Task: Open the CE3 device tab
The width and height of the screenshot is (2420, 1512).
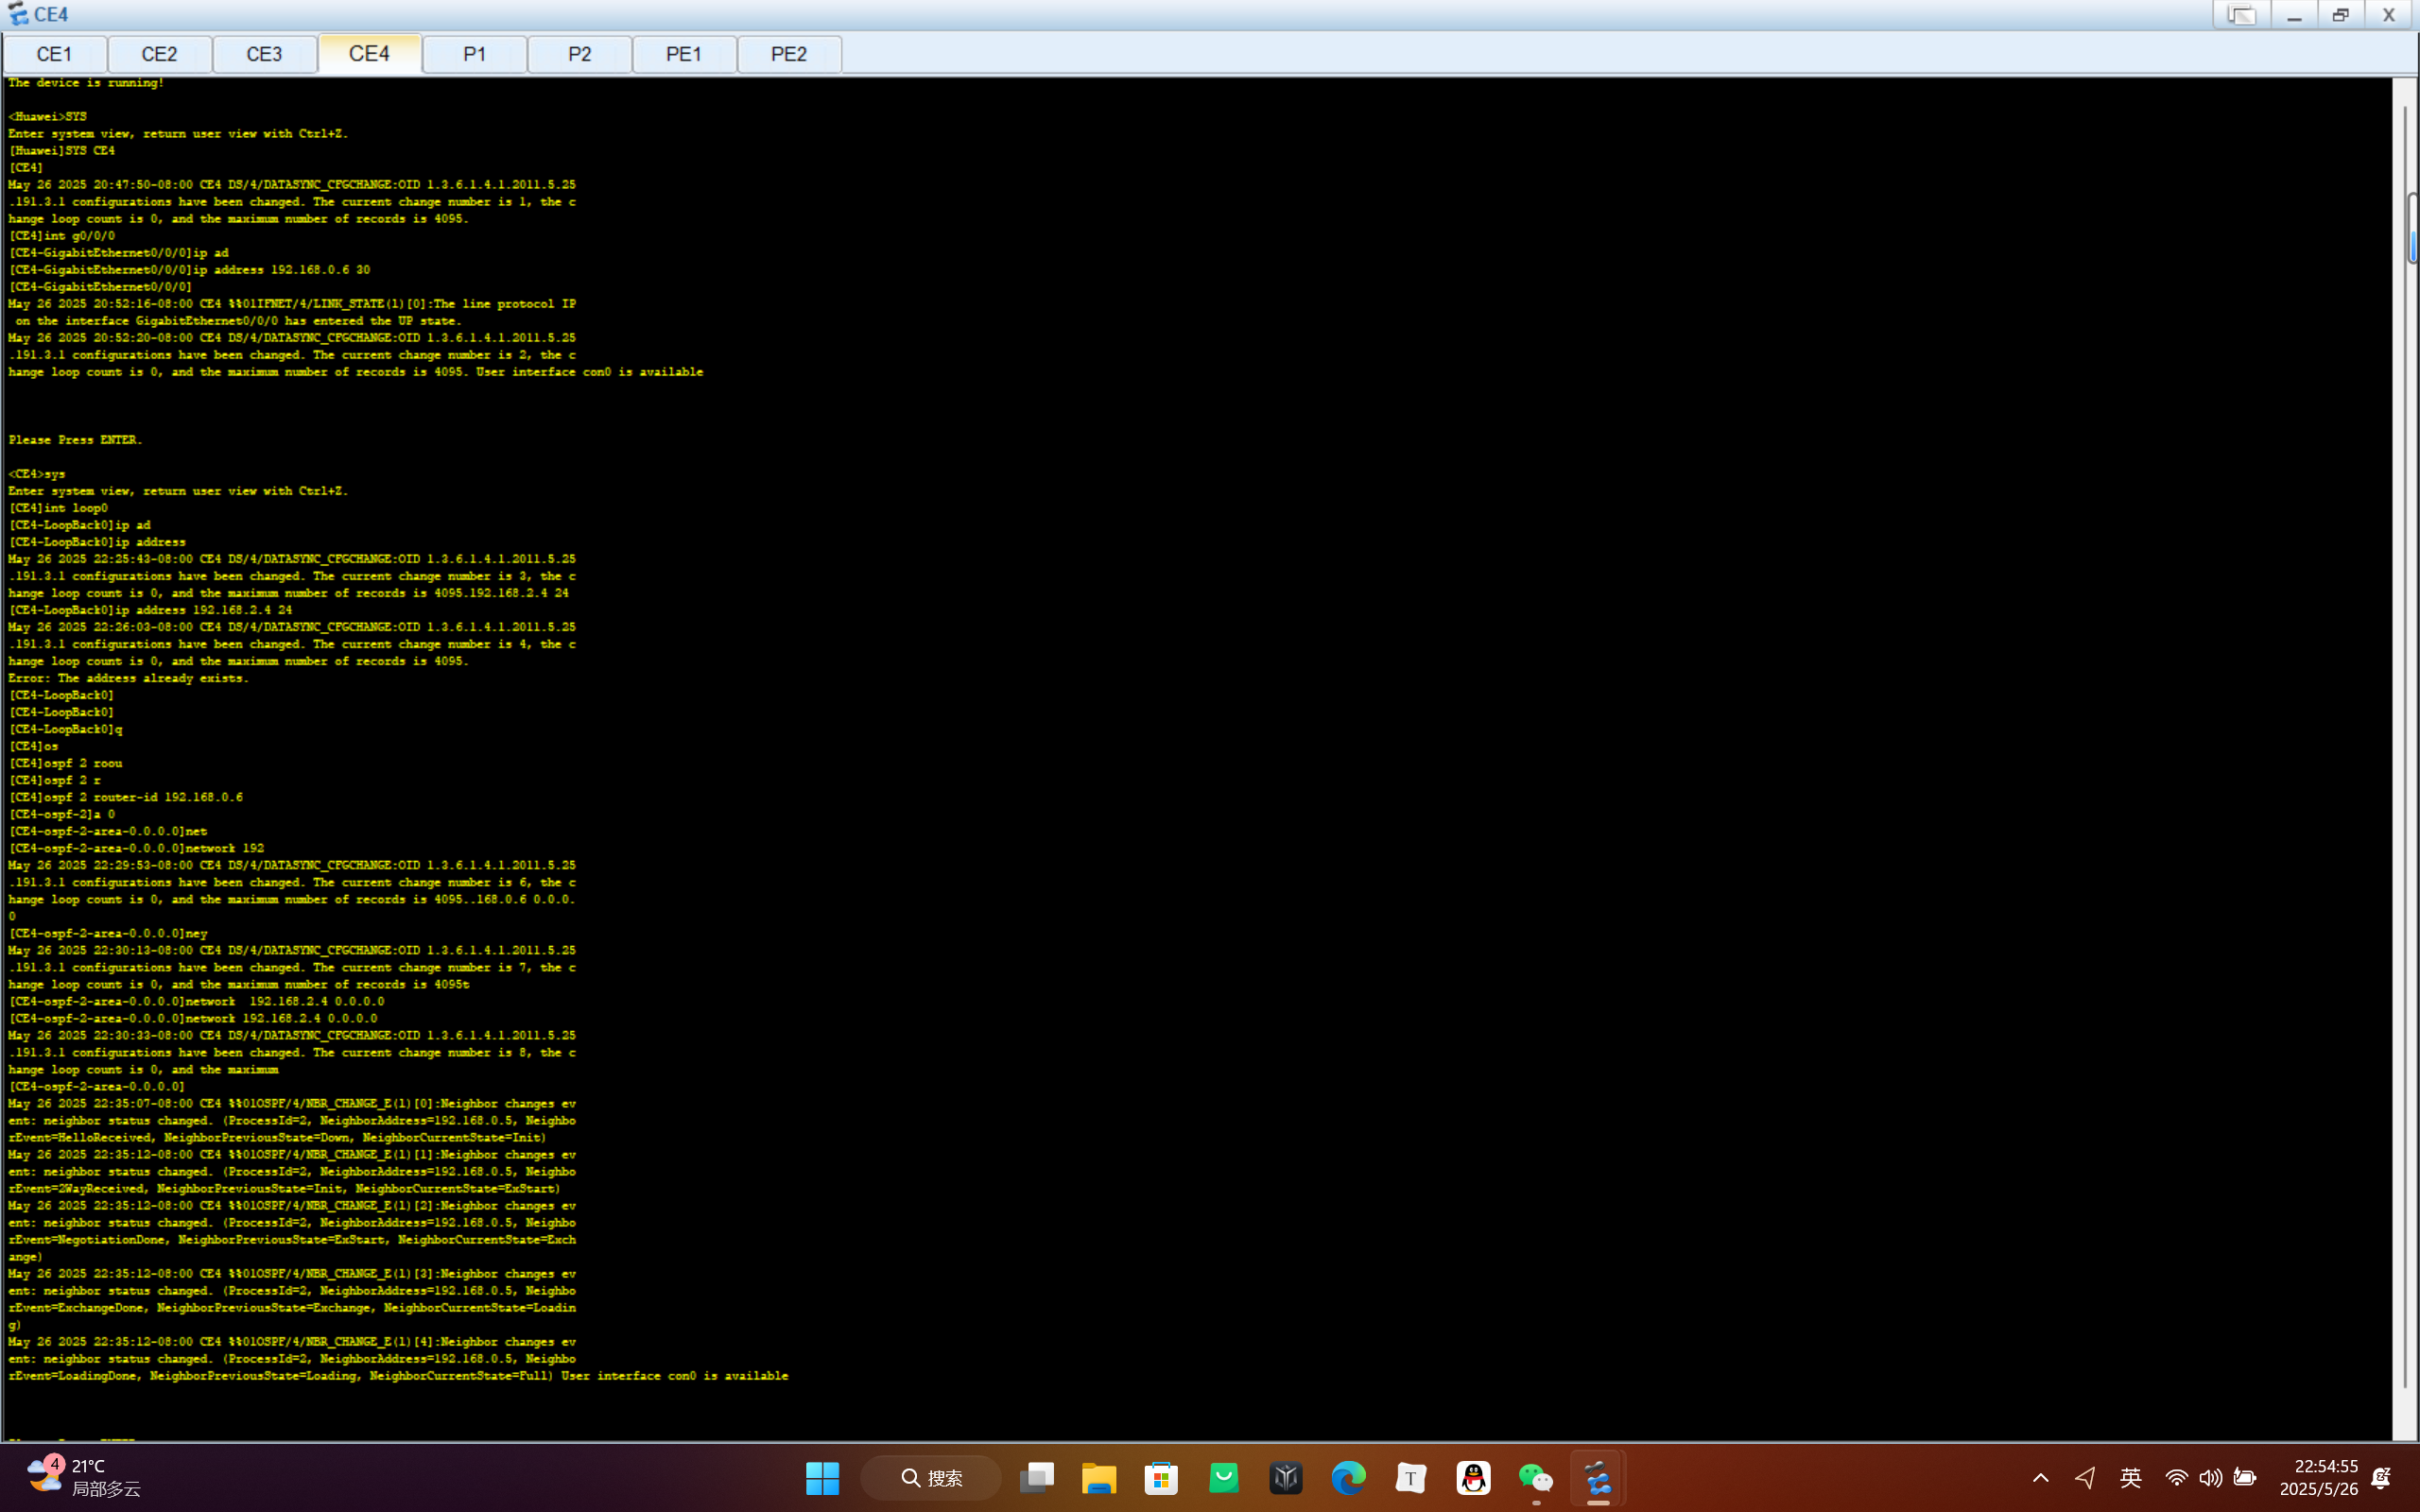Action: tap(265, 54)
